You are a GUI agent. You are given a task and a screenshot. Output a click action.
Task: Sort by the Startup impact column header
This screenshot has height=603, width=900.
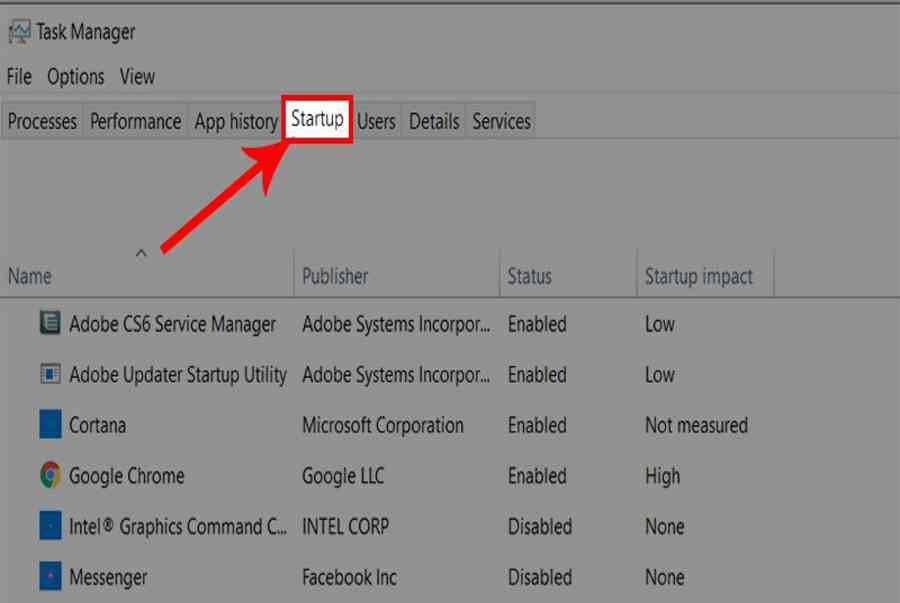pyautogui.click(x=699, y=276)
